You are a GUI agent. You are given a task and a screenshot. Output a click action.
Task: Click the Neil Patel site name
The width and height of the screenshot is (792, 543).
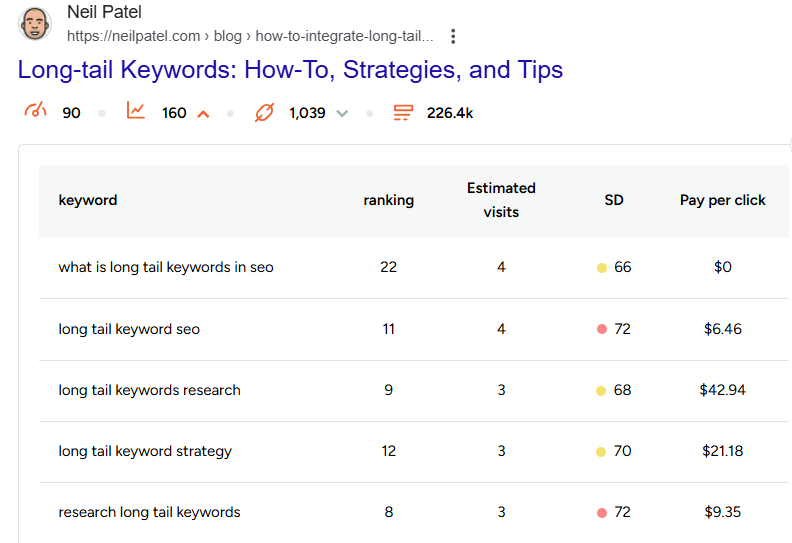tap(106, 13)
